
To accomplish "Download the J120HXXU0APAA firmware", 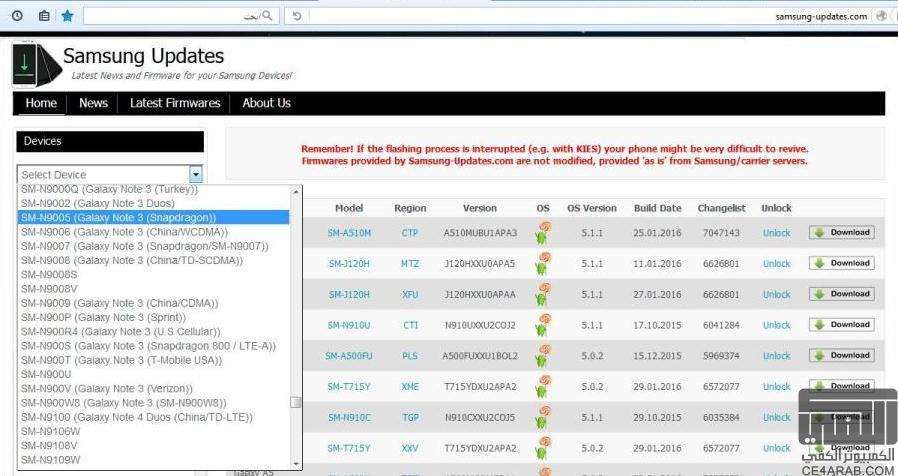I will click(x=841, y=294).
